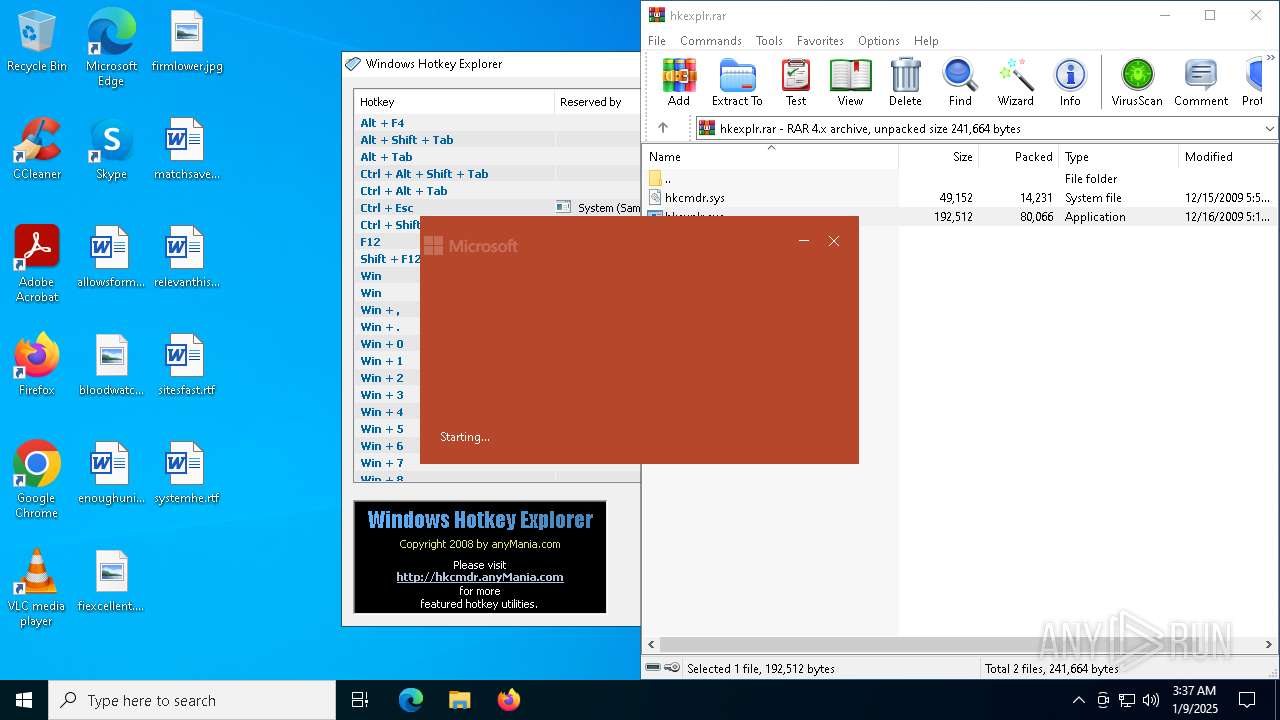The width and height of the screenshot is (1280, 720).
Task: Open the Help menu in WinRAR
Action: coord(926,41)
